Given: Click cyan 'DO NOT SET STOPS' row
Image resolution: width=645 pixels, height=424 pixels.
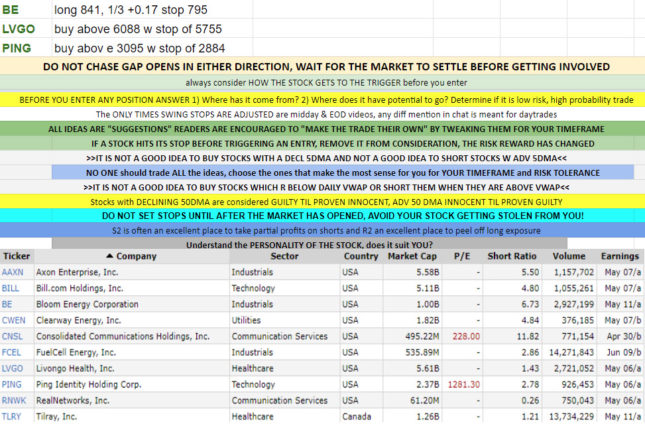Looking at the screenshot, I should tap(322, 215).
